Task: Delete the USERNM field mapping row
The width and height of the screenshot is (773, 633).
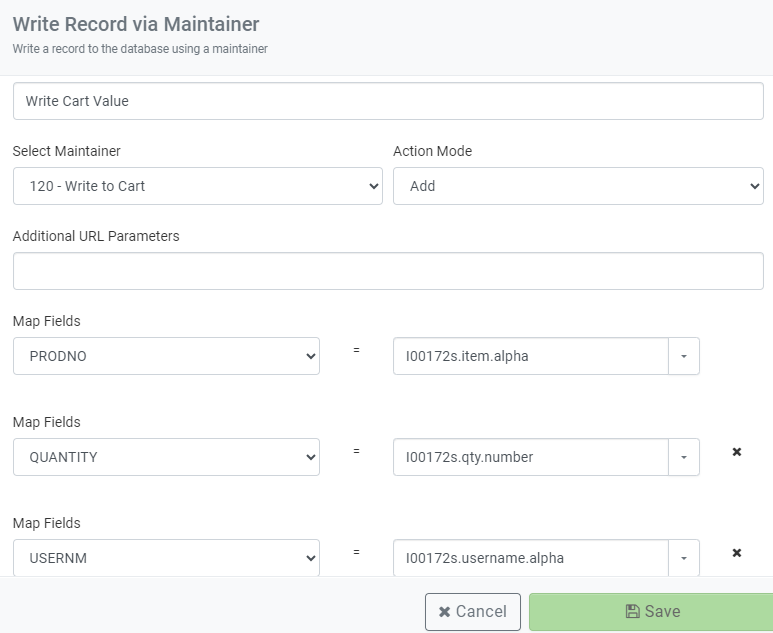Action: [737, 553]
